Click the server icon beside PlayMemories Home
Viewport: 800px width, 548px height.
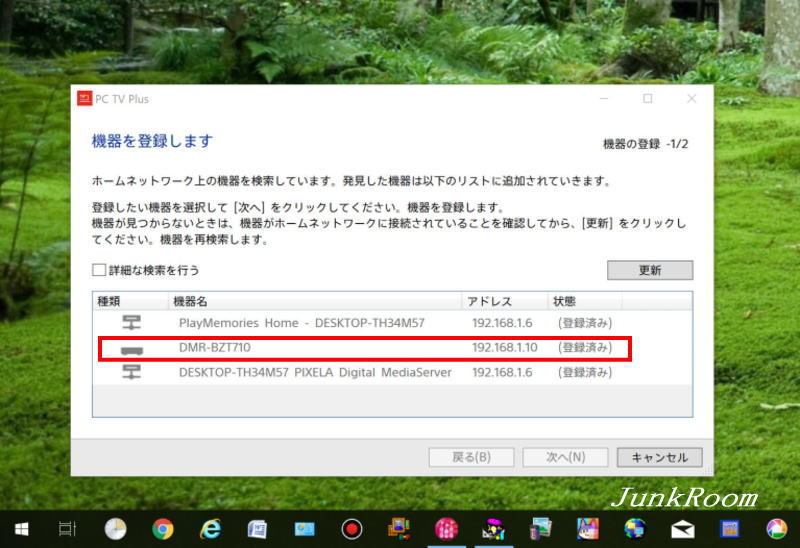click(x=132, y=322)
